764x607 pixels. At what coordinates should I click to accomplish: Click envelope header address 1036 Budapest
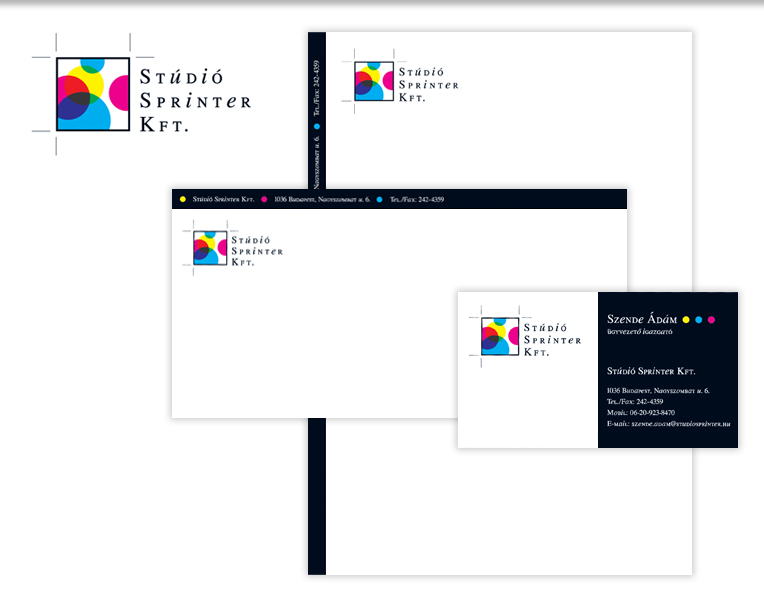click(322, 199)
